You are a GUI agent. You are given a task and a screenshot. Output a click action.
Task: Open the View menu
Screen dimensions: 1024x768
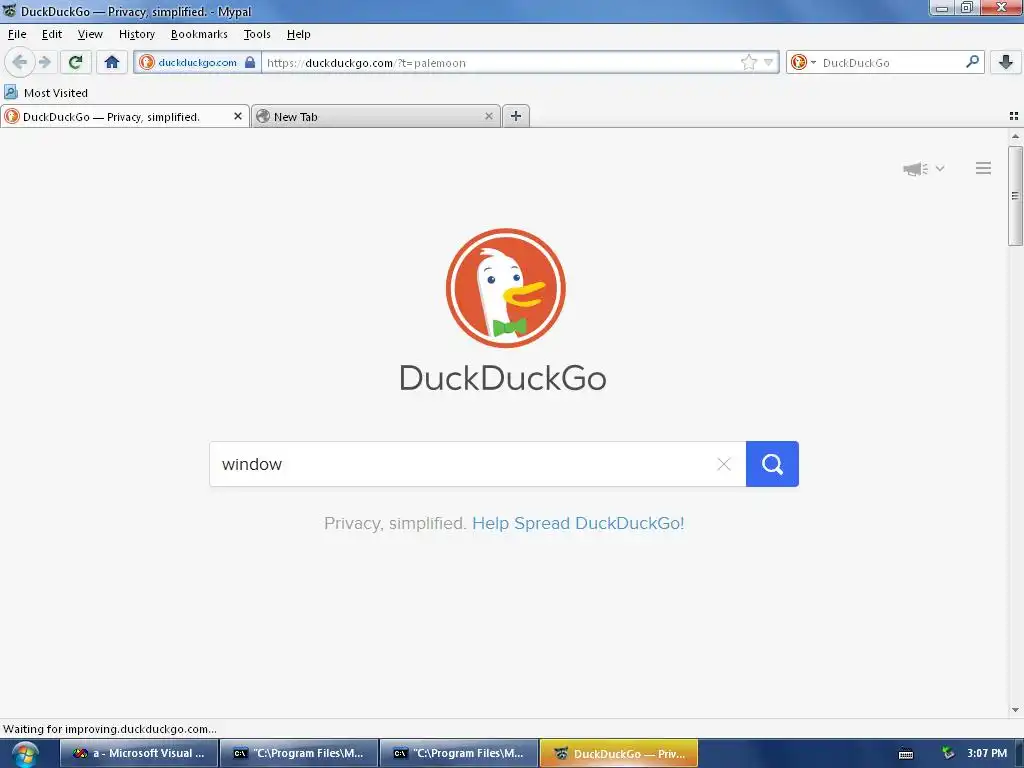(90, 34)
